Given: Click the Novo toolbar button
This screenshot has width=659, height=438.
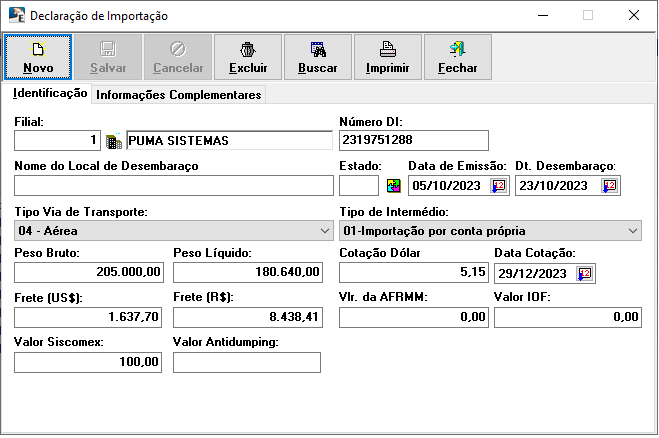Looking at the screenshot, I should point(38,57).
